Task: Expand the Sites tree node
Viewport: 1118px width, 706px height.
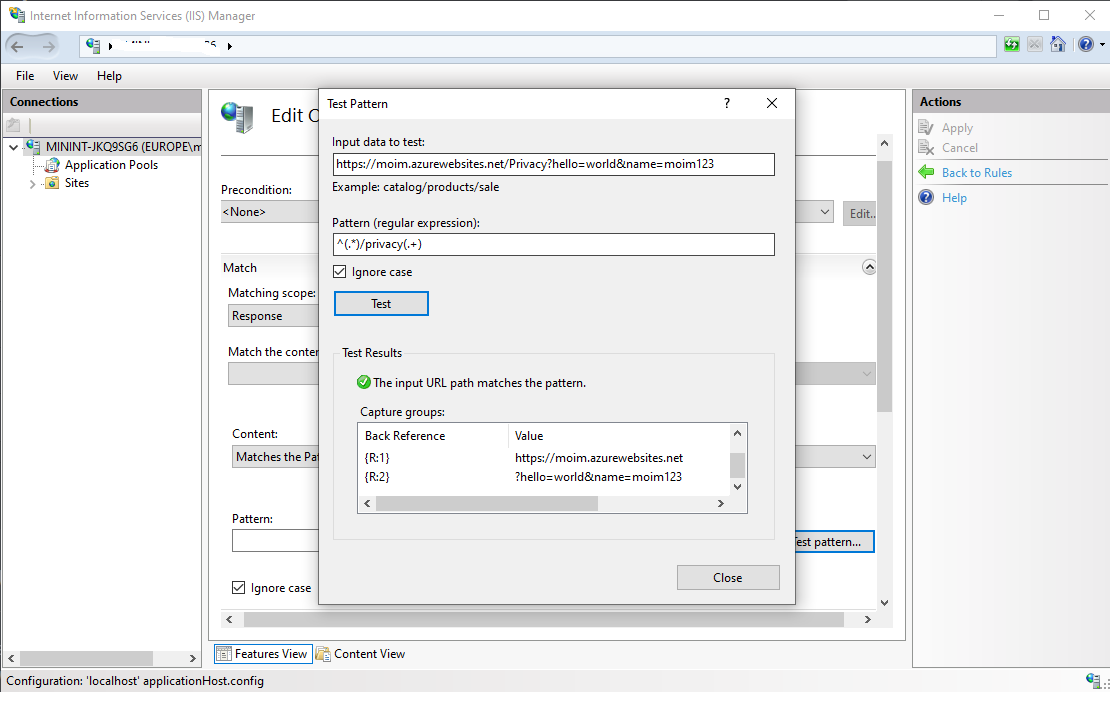Action: point(32,184)
